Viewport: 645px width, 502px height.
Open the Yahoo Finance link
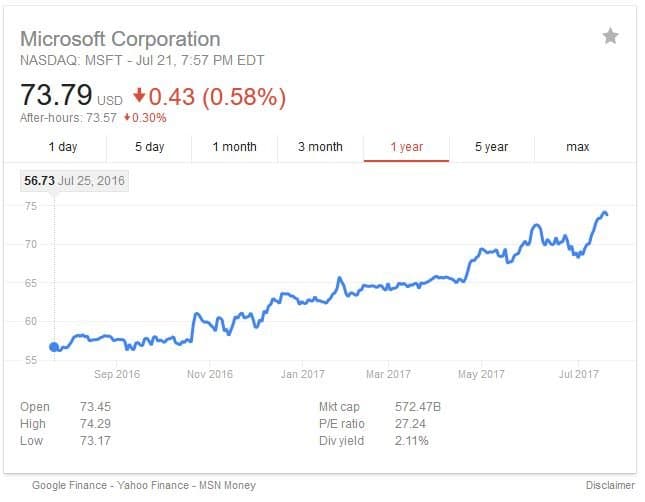point(153,485)
